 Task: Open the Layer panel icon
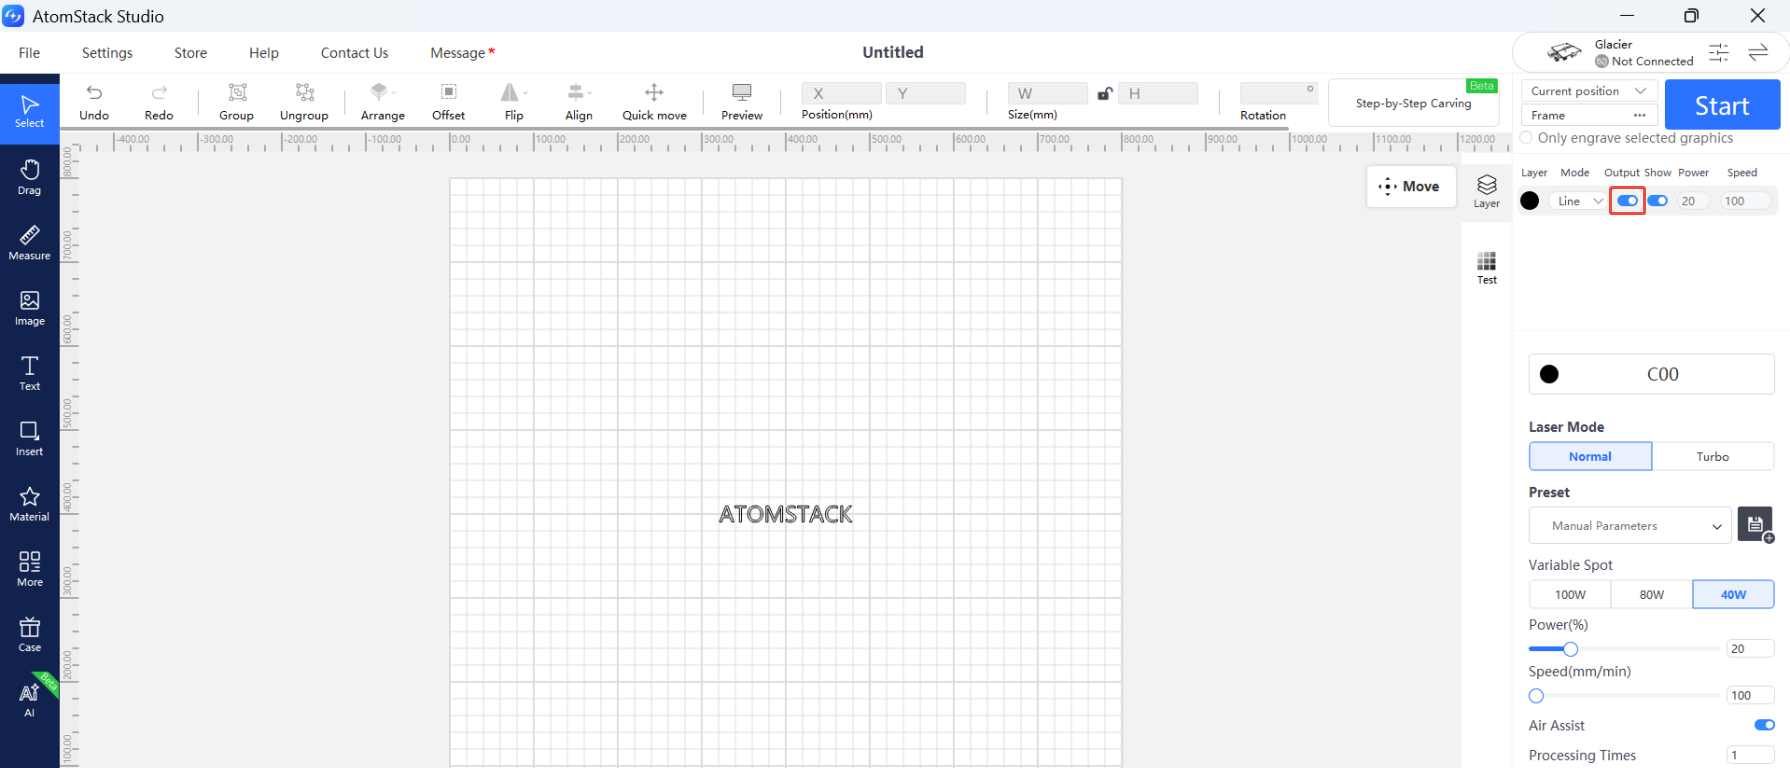coord(1487,191)
